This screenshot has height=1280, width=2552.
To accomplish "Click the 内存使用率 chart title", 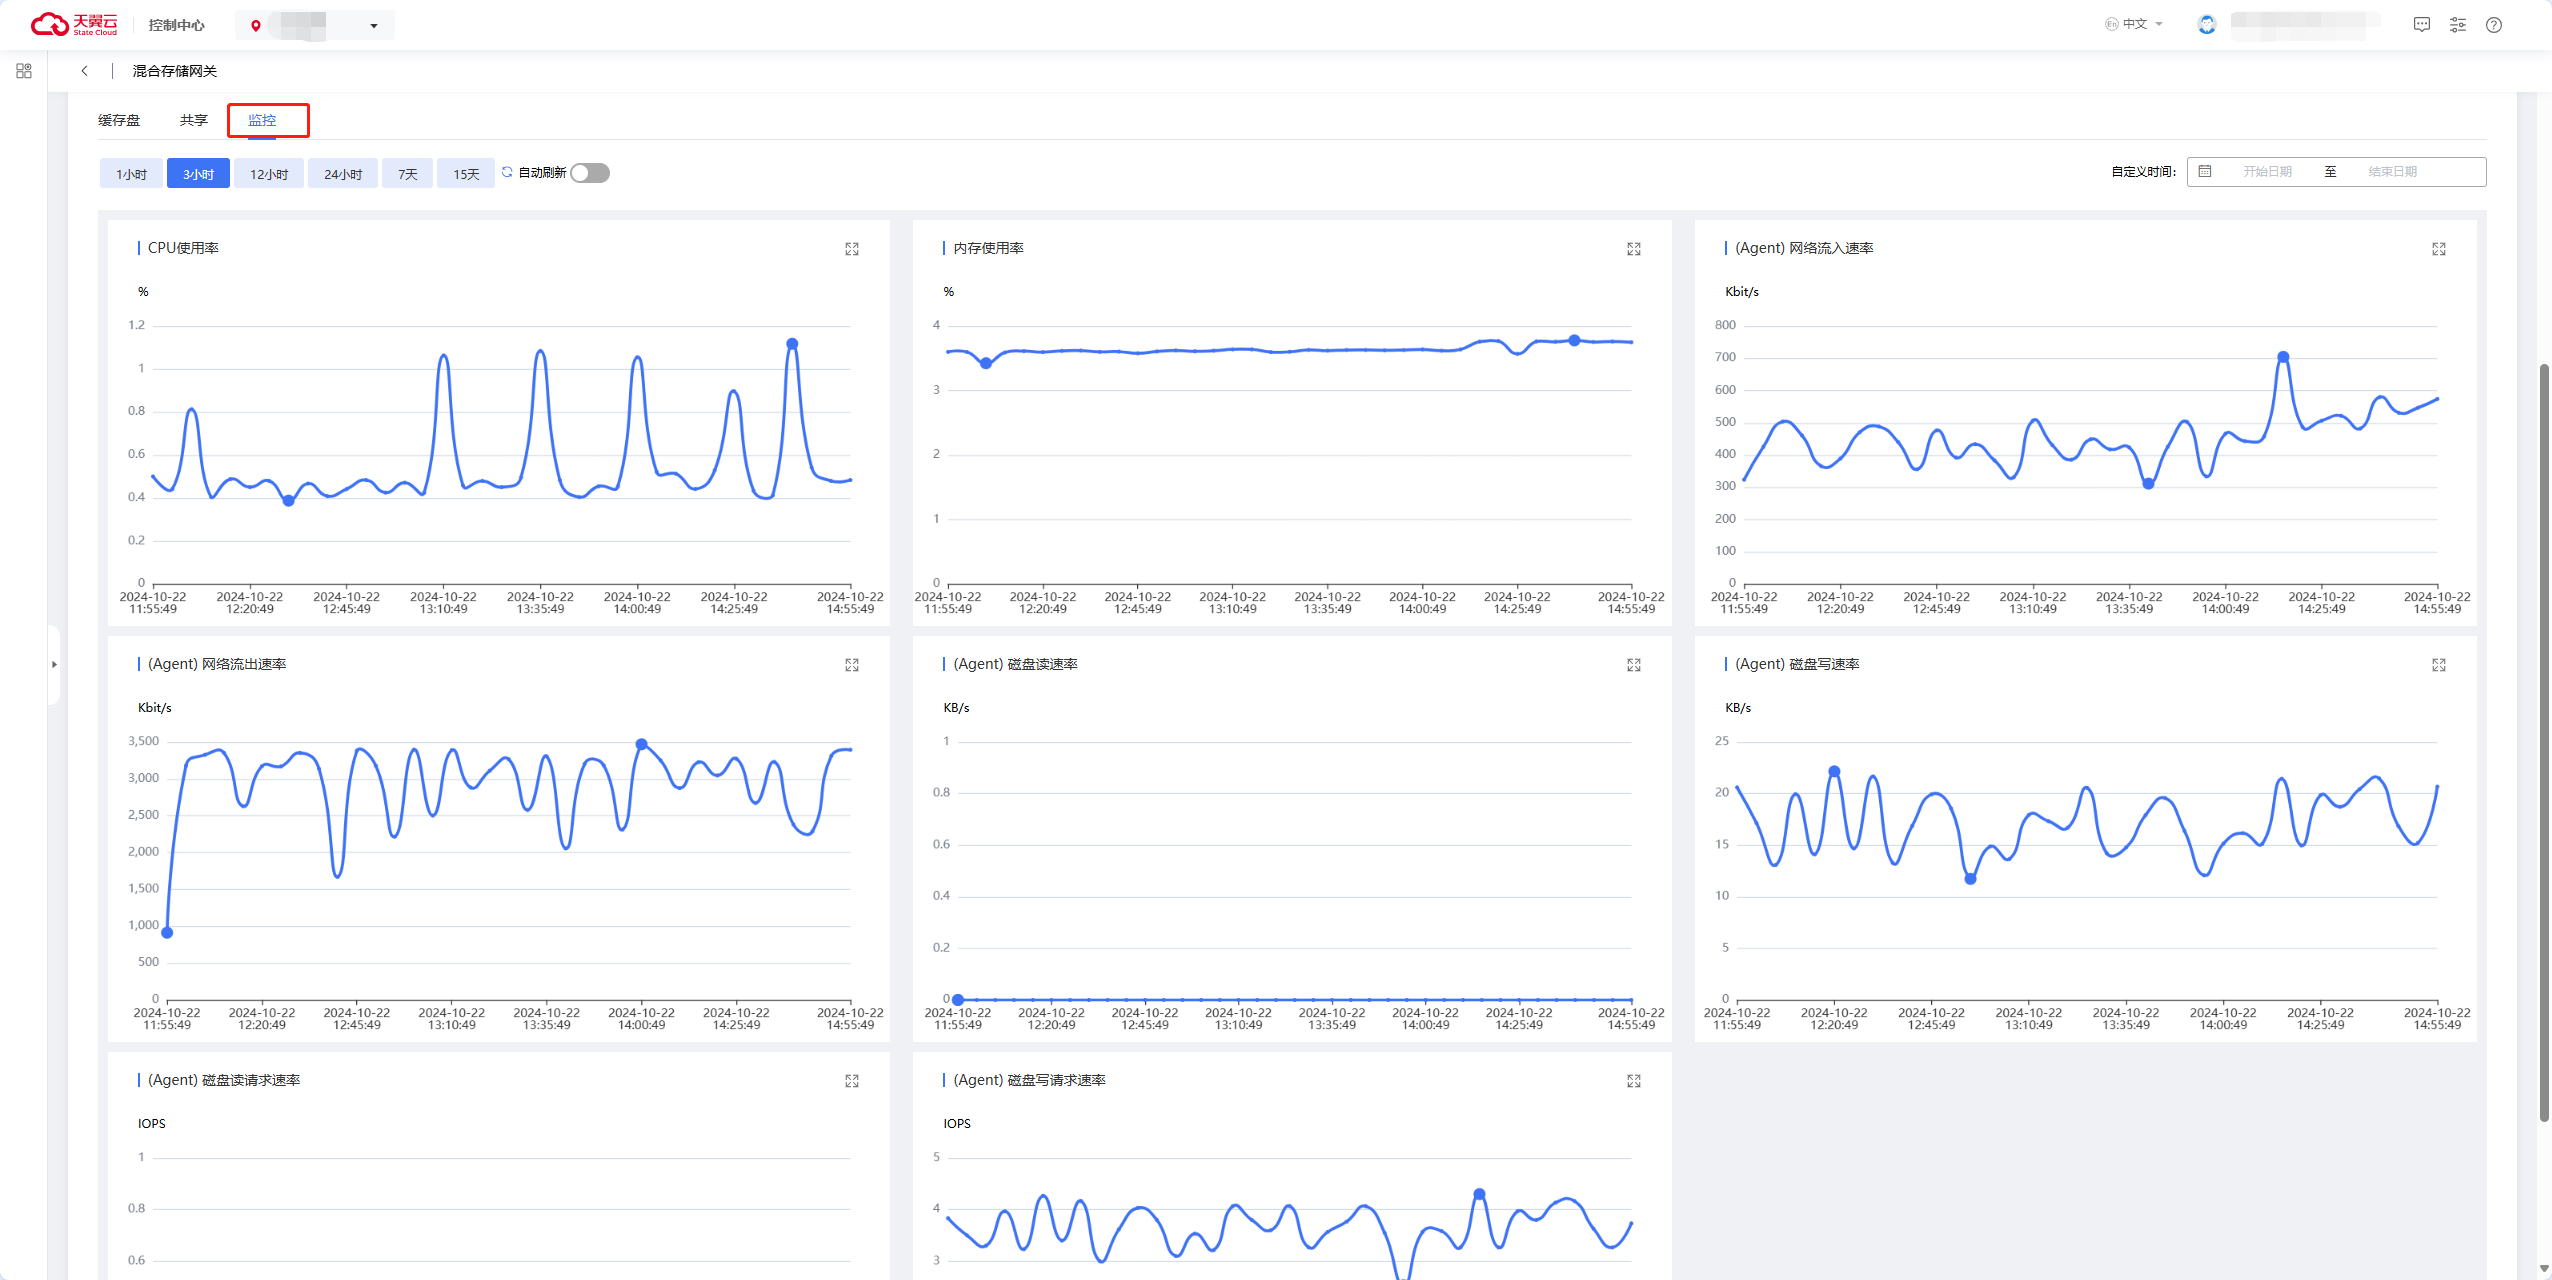I will (988, 248).
